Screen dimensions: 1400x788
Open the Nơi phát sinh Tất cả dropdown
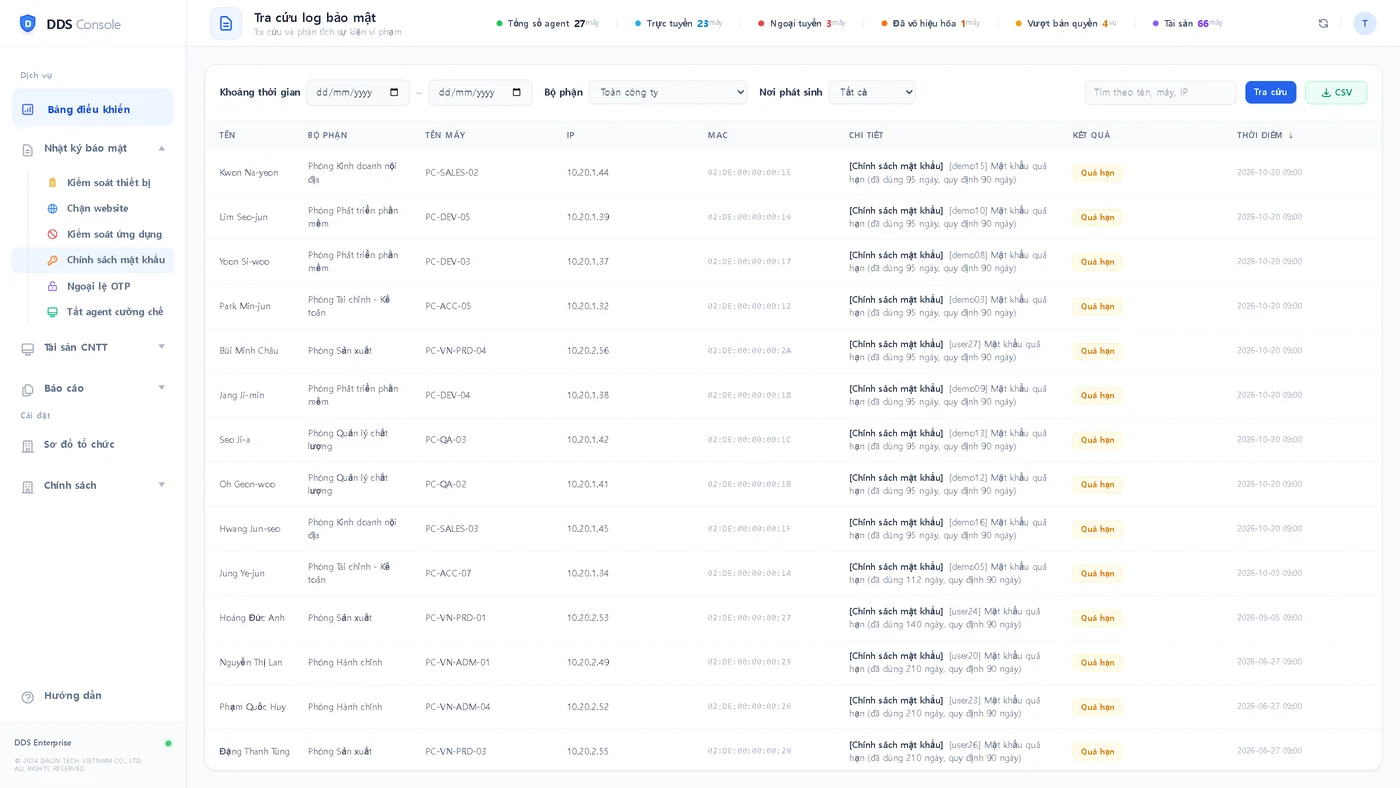point(872,93)
